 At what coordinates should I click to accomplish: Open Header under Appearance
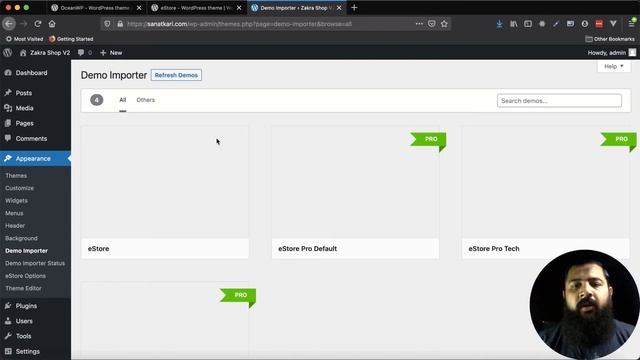point(15,226)
